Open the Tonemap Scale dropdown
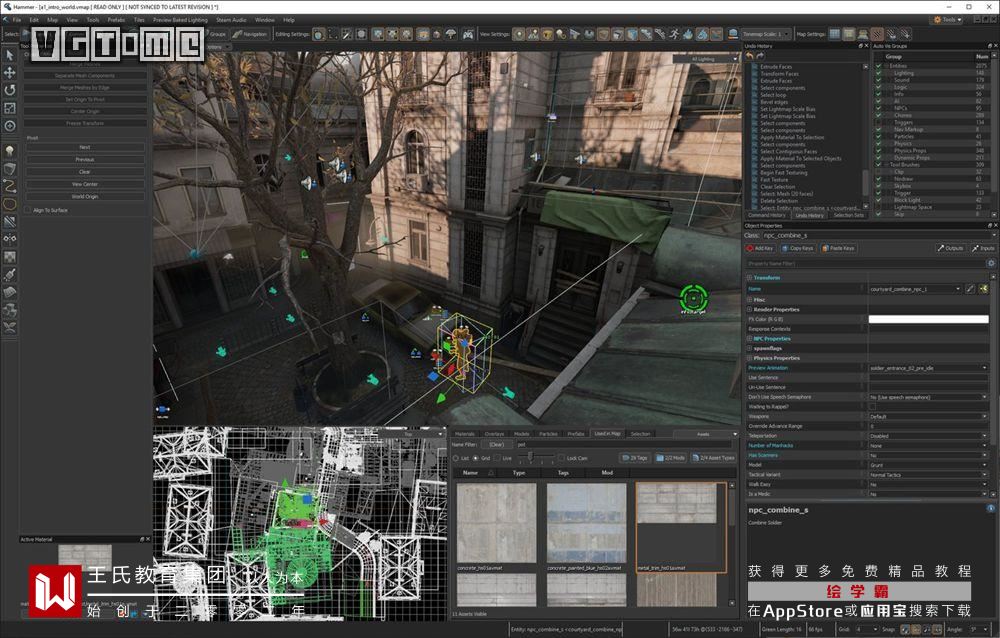 [766, 34]
